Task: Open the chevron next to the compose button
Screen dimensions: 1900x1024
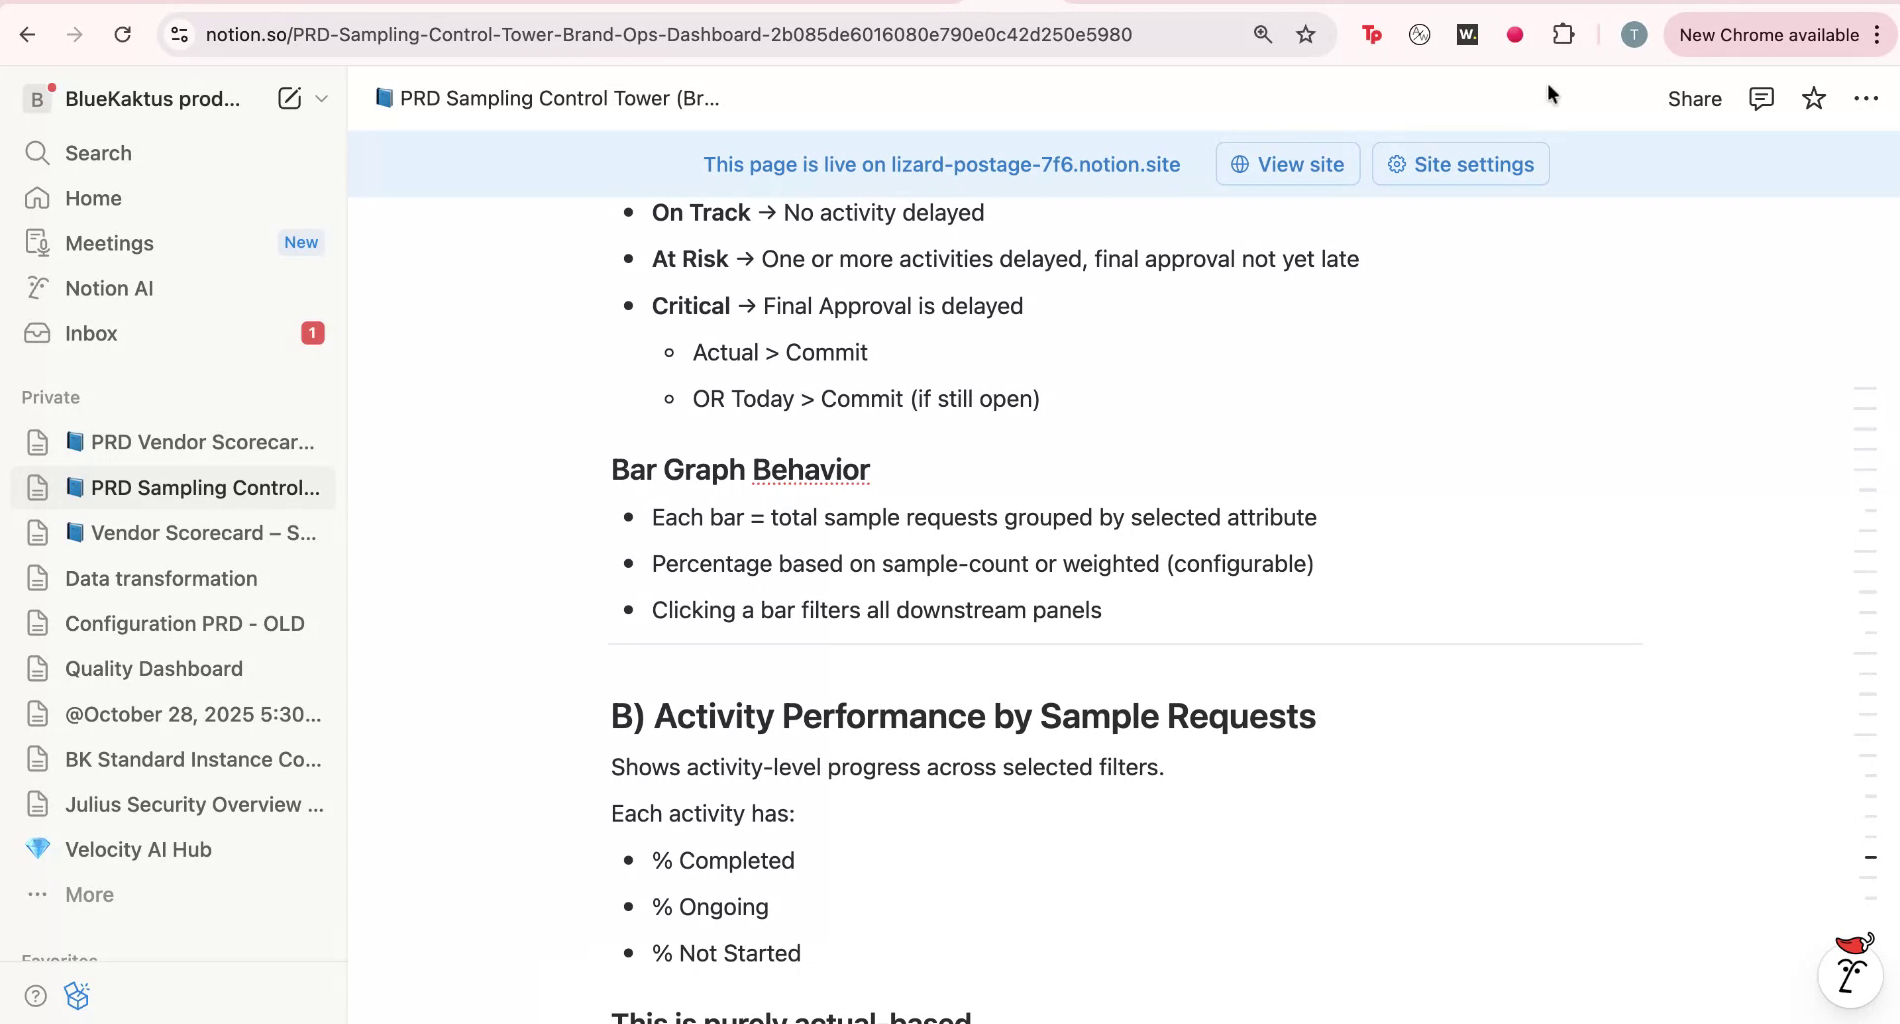Action: tap(322, 98)
